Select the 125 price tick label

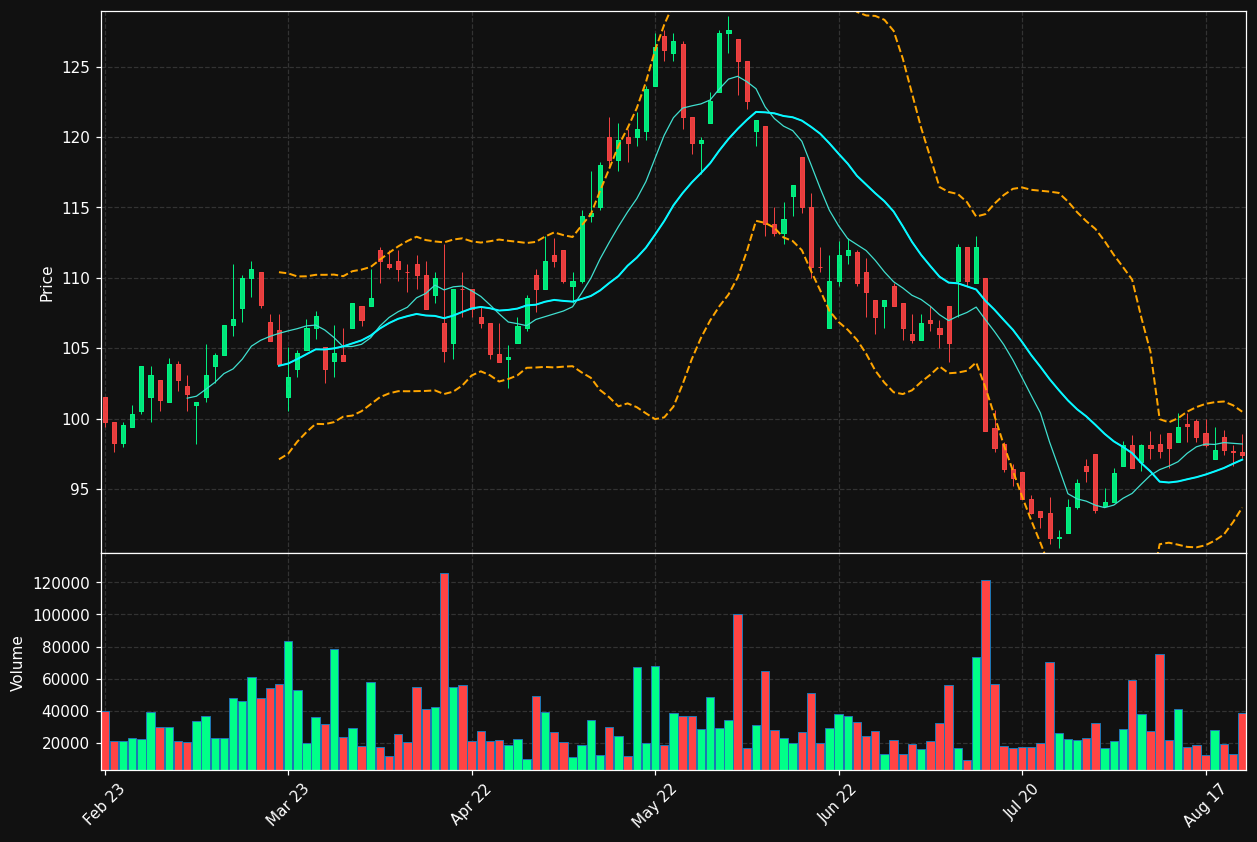(75, 67)
